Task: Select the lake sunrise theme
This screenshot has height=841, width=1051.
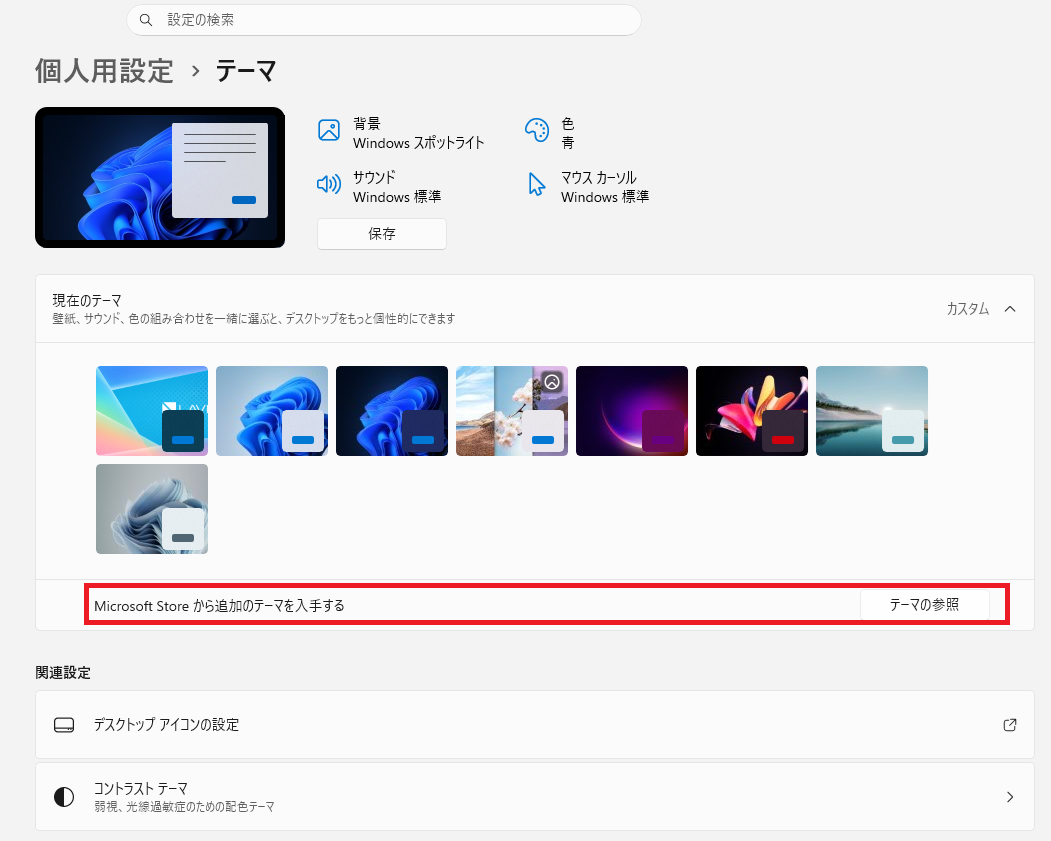Action: (x=872, y=411)
